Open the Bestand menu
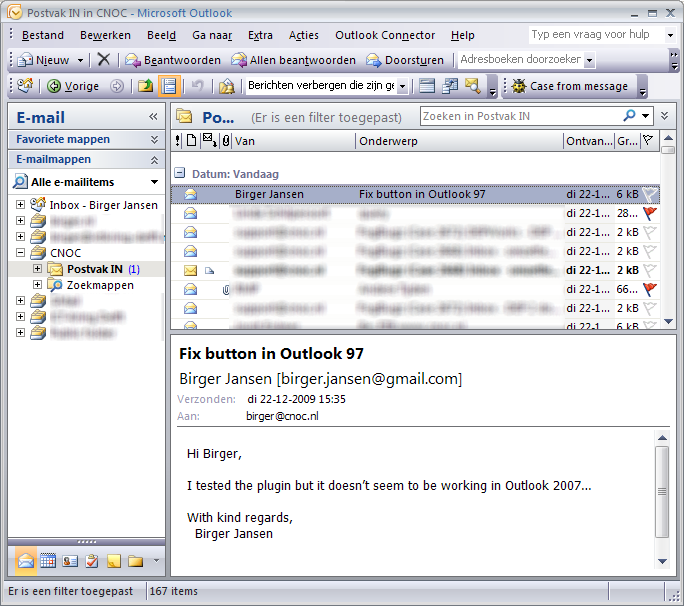 (43, 35)
